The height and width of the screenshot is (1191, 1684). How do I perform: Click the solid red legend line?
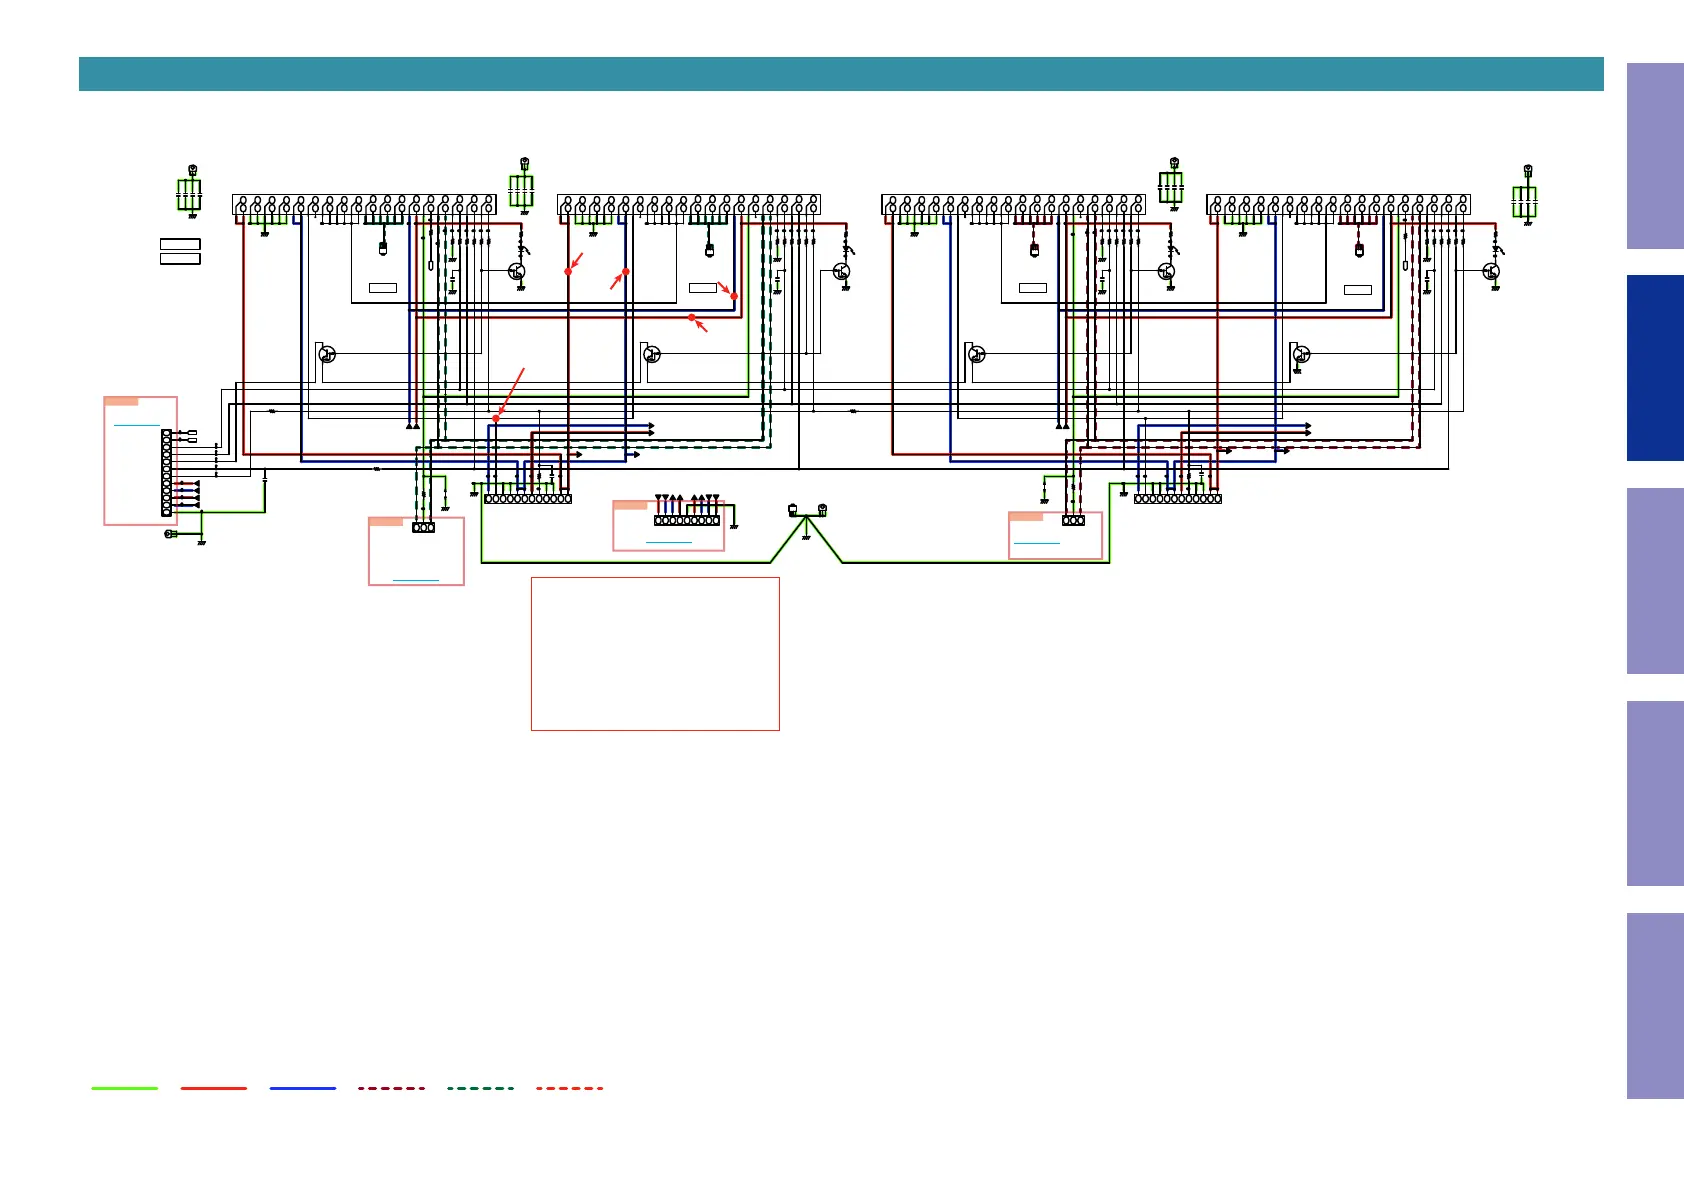pyautogui.click(x=214, y=1088)
